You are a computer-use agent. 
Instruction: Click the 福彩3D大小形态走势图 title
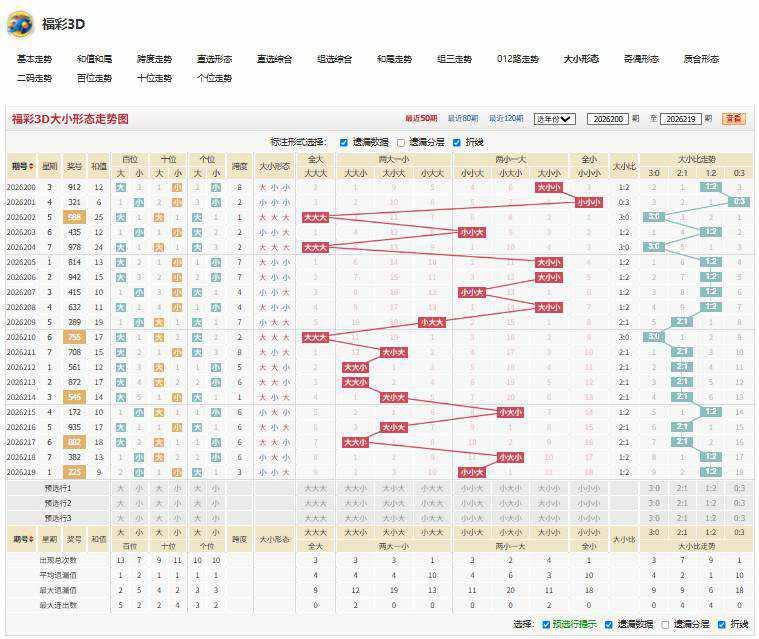(70, 119)
